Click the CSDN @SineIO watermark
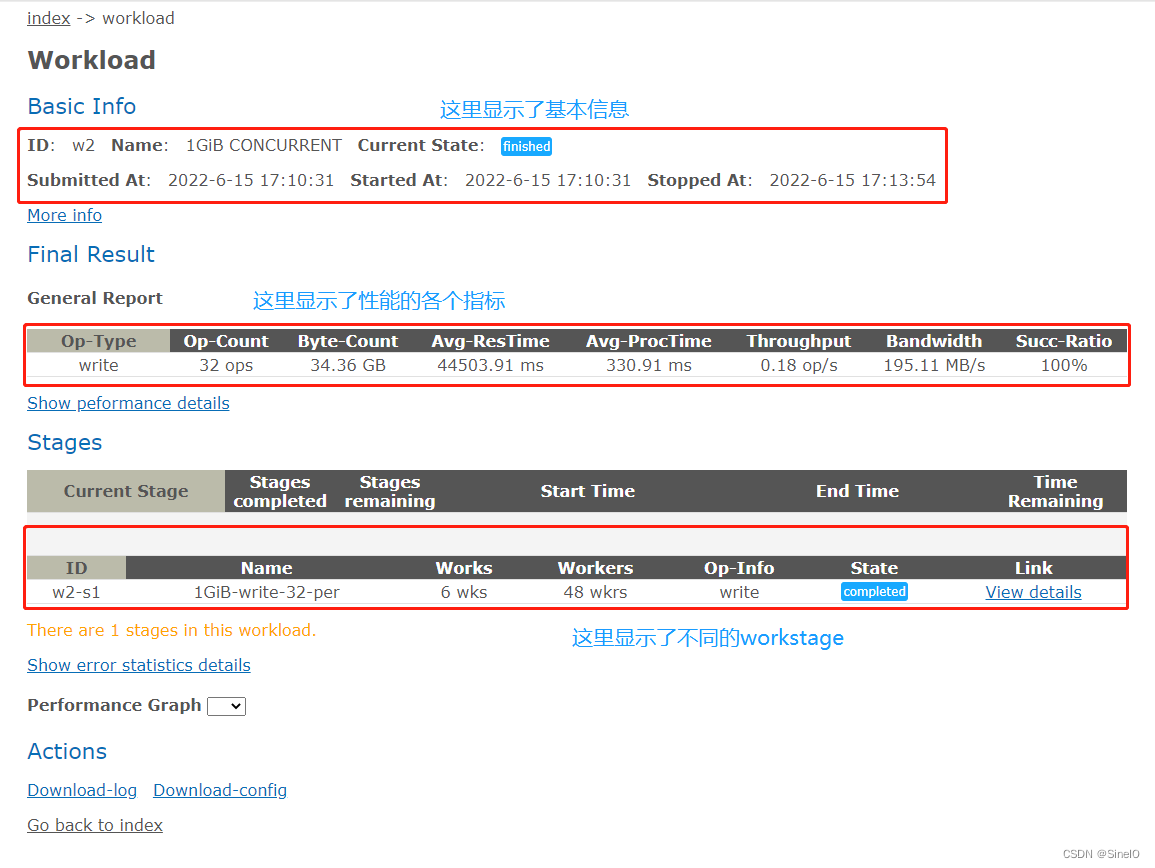1155x868 pixels. pyautogui.click(x=1100, y=853)
